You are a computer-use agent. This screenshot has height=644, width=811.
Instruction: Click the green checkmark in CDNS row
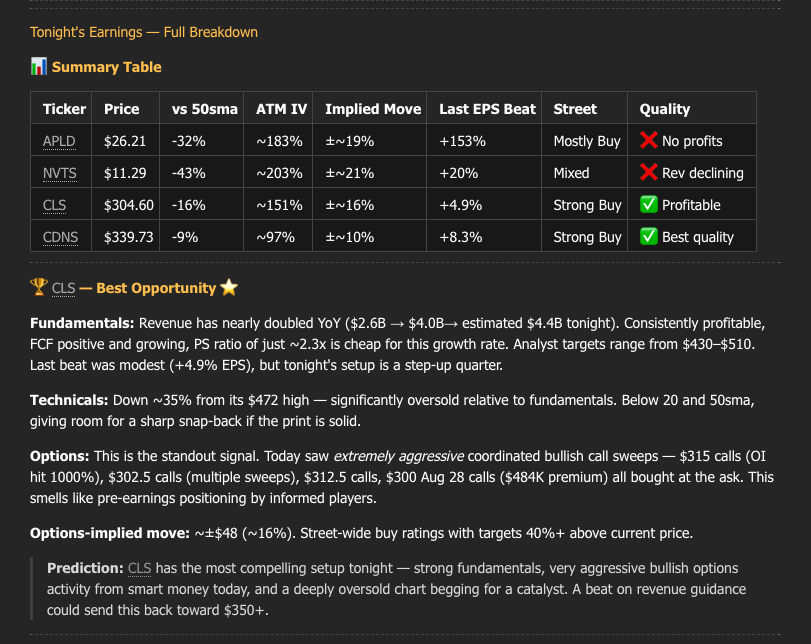649,236
